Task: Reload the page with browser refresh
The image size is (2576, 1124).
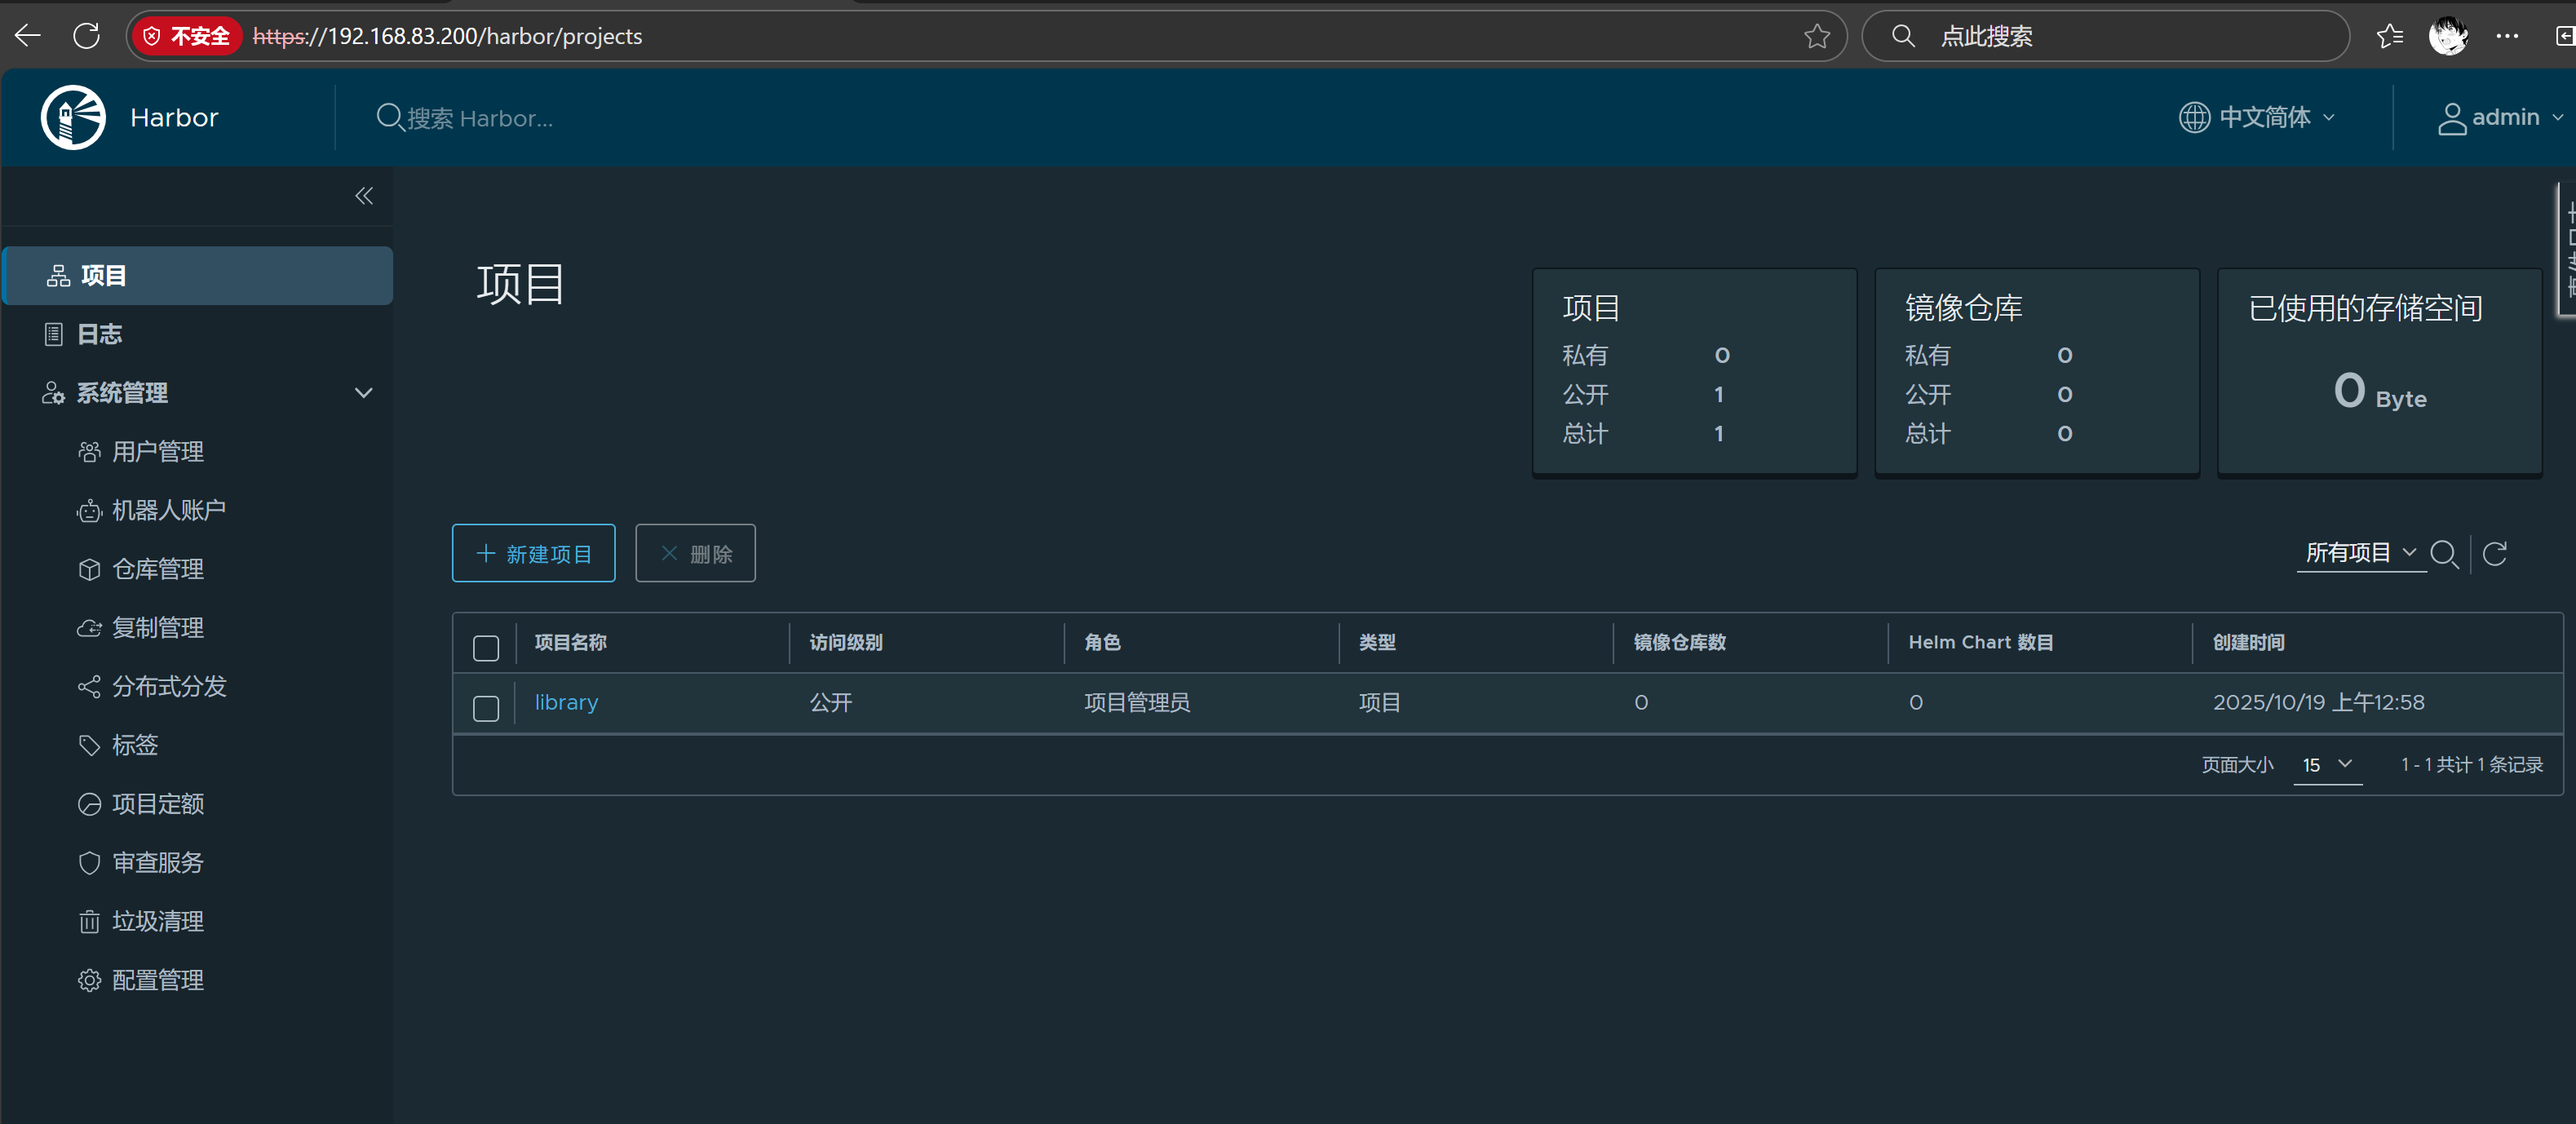Action: tap(87, 37)
